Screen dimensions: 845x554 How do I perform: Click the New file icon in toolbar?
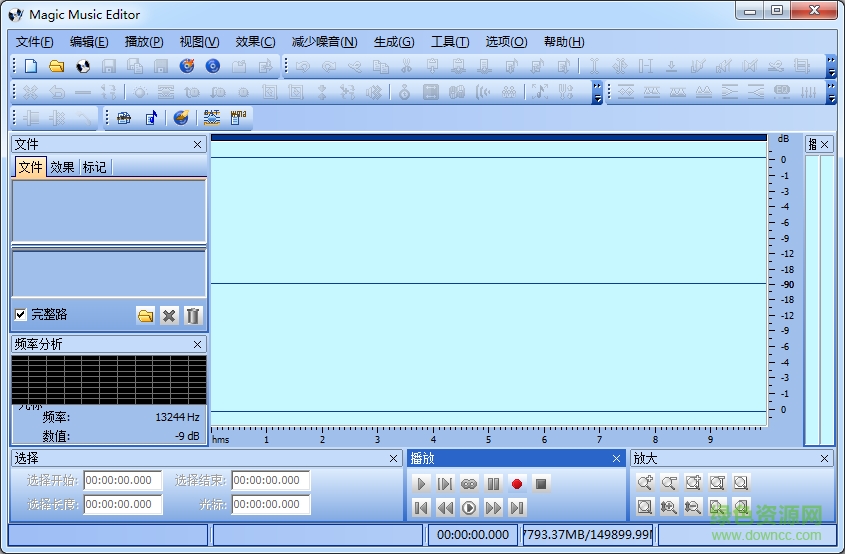(31, 67)
